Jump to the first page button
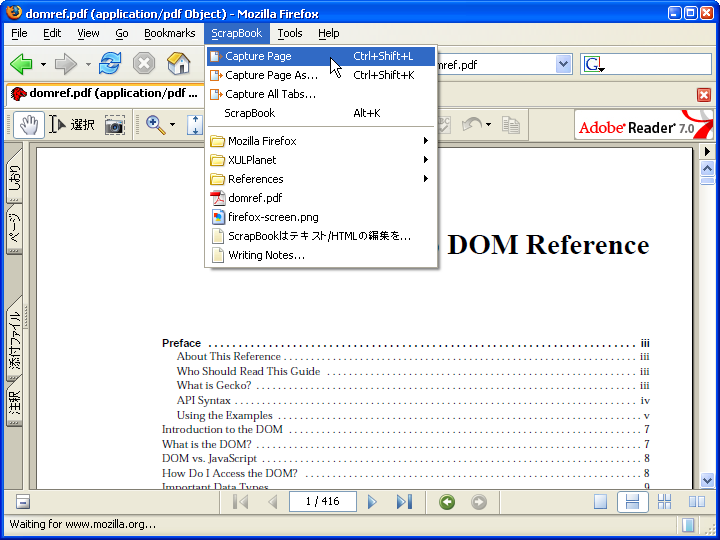 pos(240,502)
